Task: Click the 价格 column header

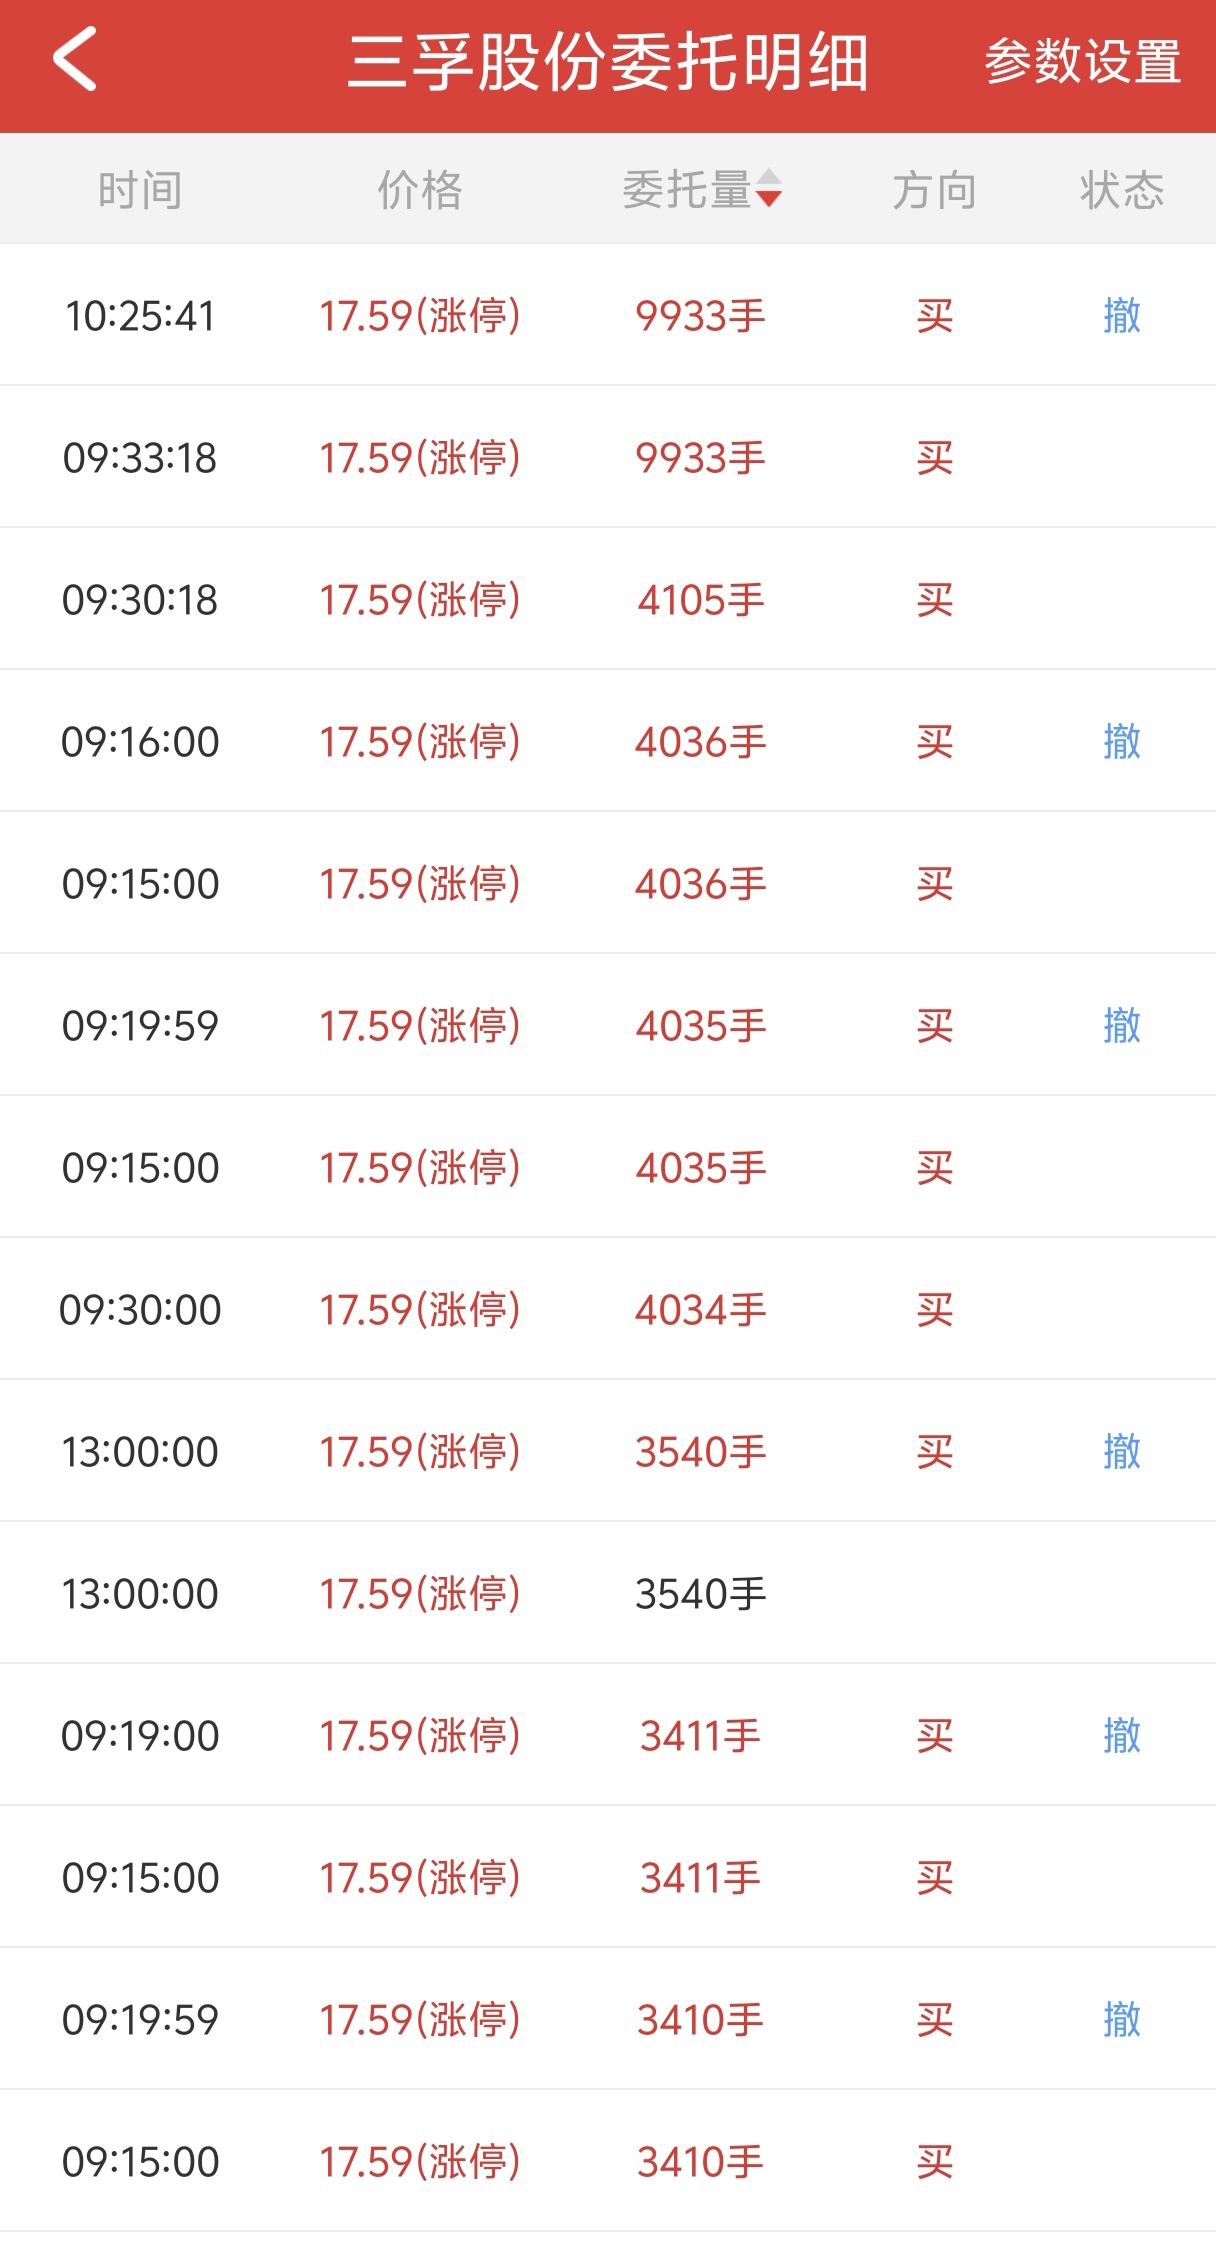Action: pyautogui.click(x=420, y=190)
